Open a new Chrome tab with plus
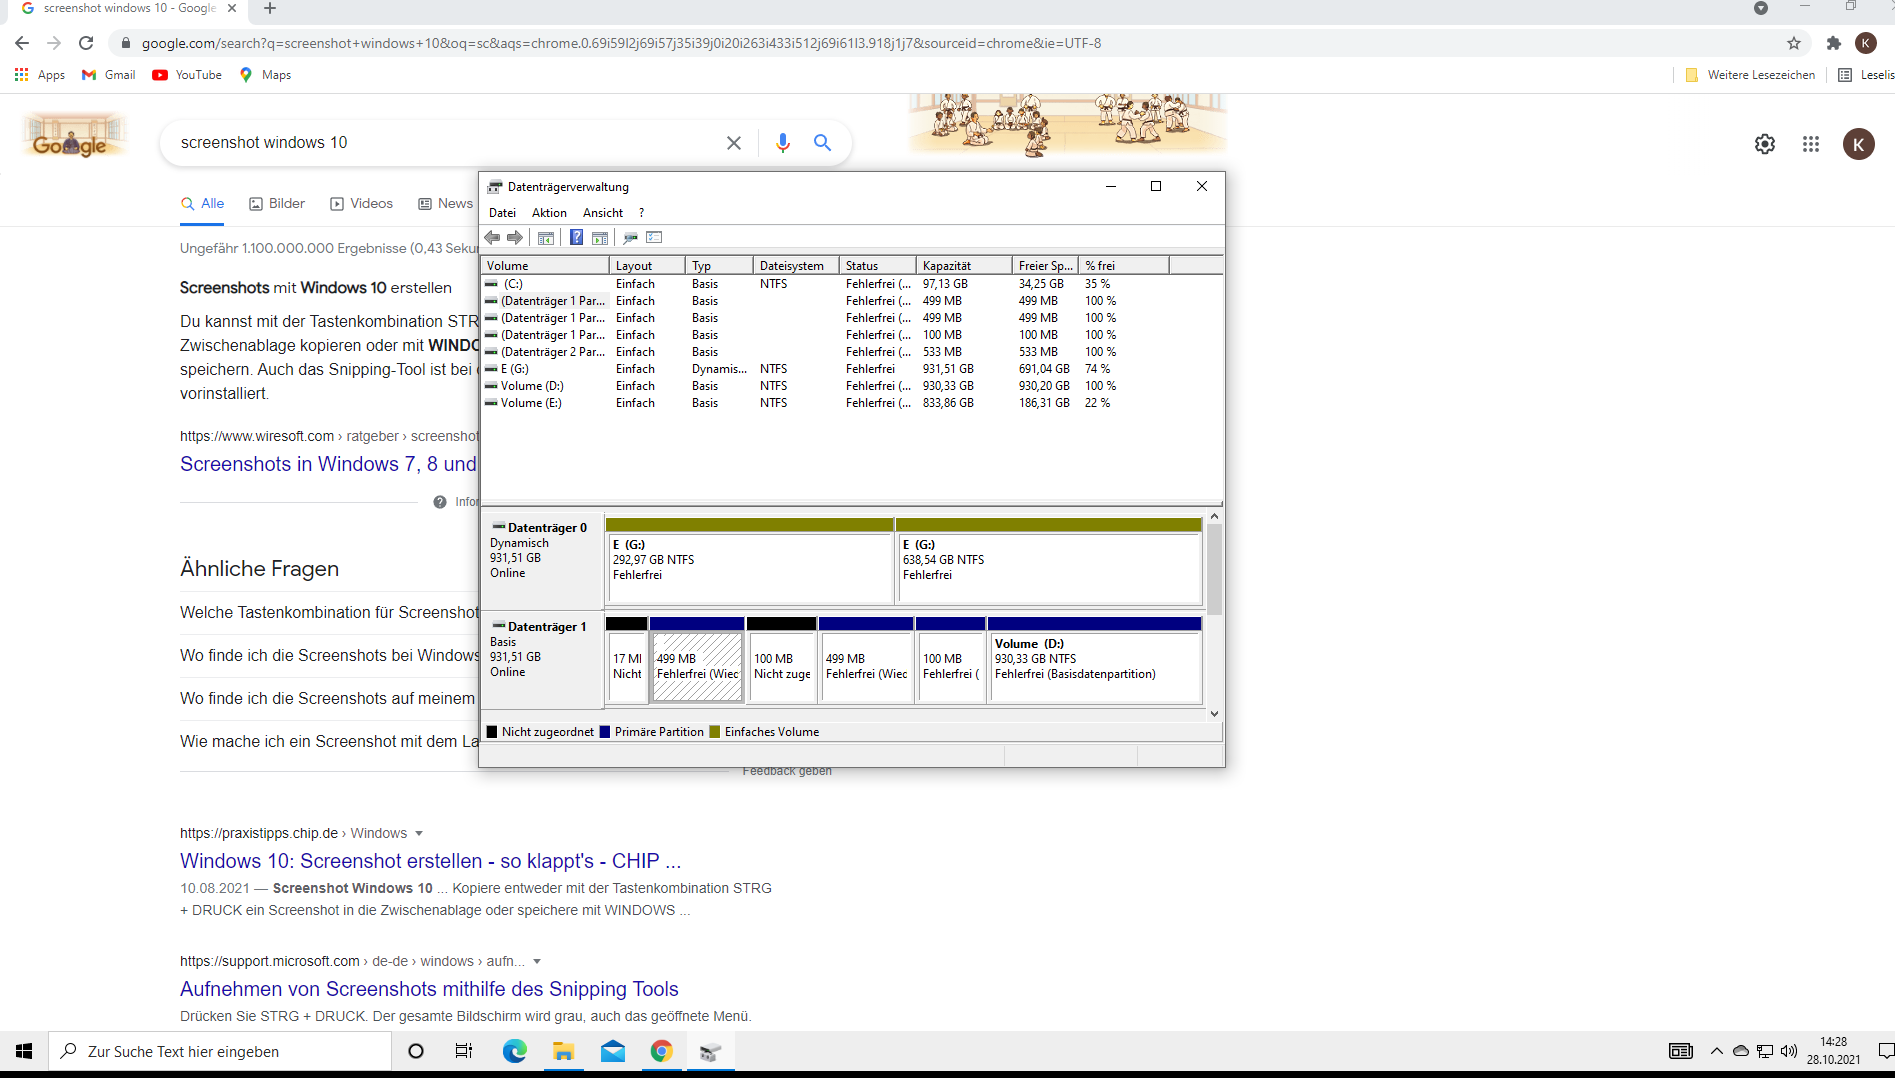 (x=269, y=9)
